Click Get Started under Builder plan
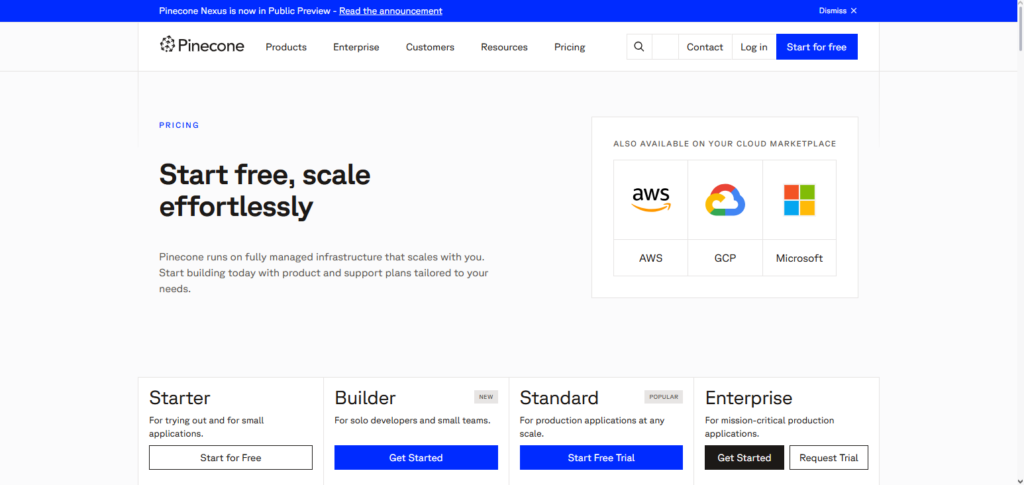 [x=416, y=458]
